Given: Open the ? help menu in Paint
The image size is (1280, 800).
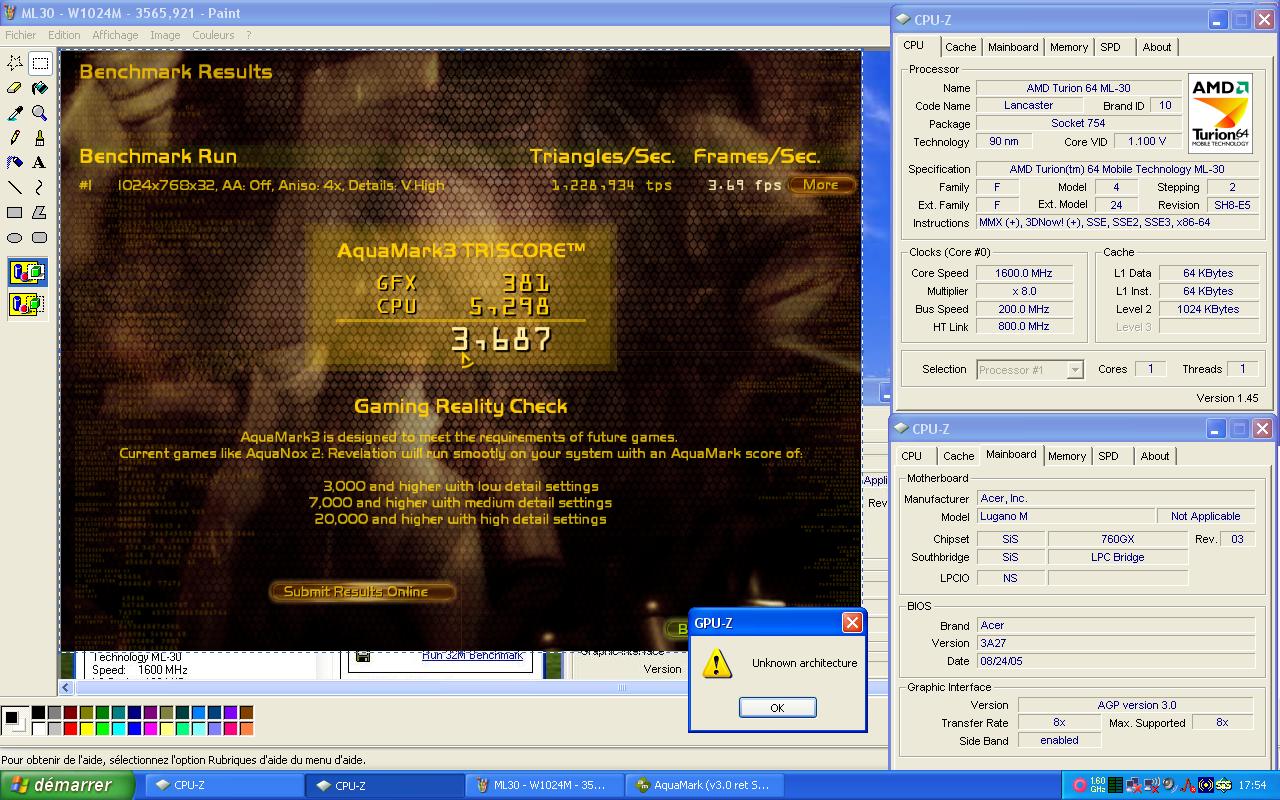Looking at the screenshot, I should [x=249, y=35].
